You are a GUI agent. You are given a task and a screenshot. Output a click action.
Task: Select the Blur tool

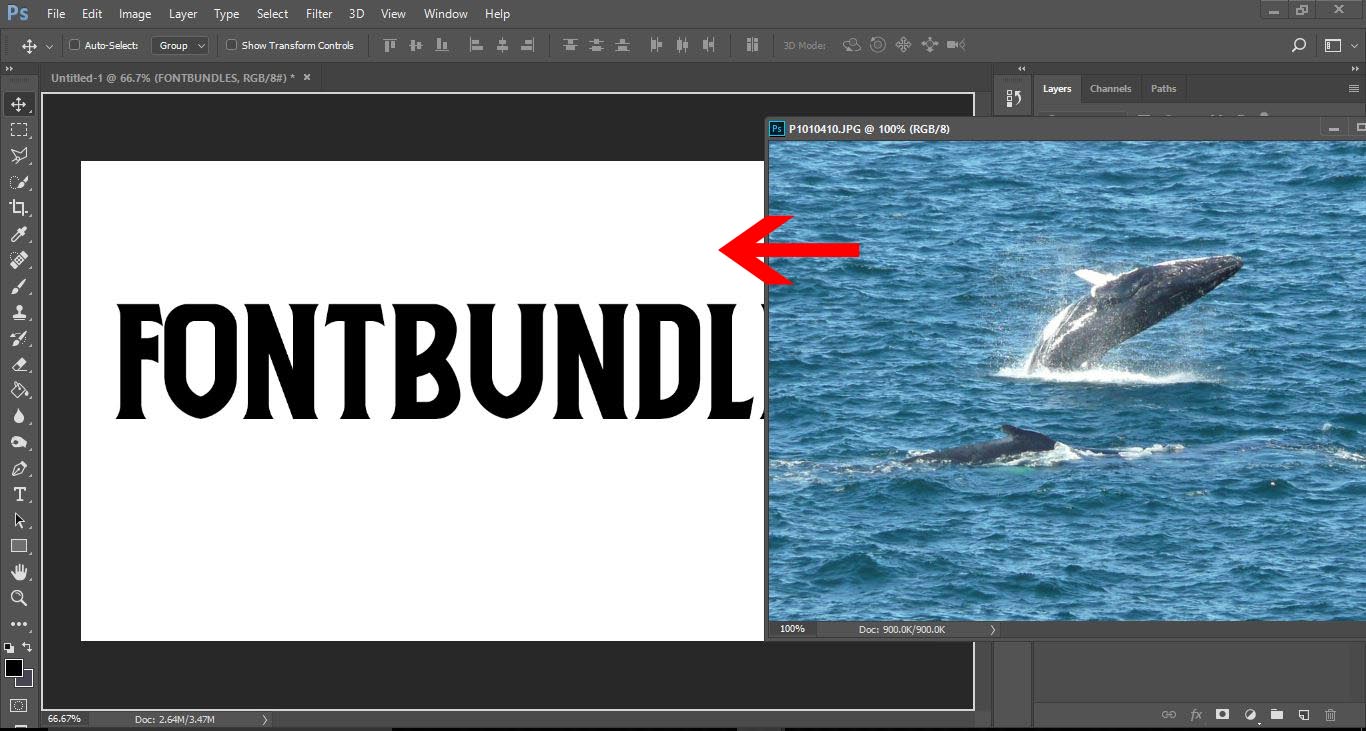(x=18, y=416)
